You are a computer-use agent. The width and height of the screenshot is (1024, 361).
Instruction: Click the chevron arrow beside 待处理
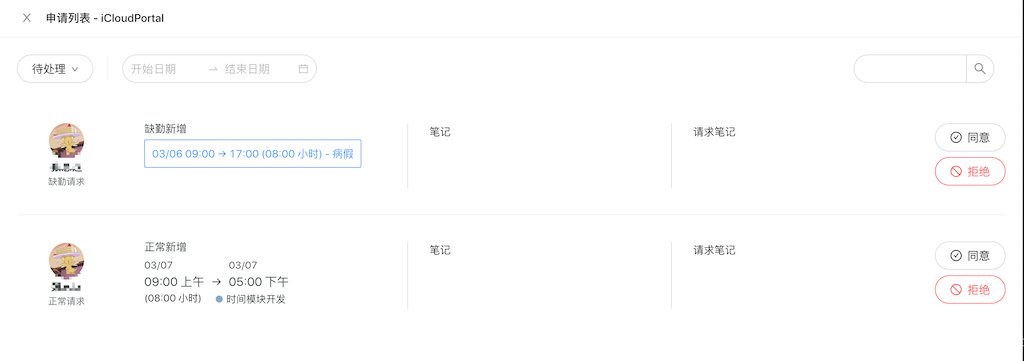(x=75, y=69)
